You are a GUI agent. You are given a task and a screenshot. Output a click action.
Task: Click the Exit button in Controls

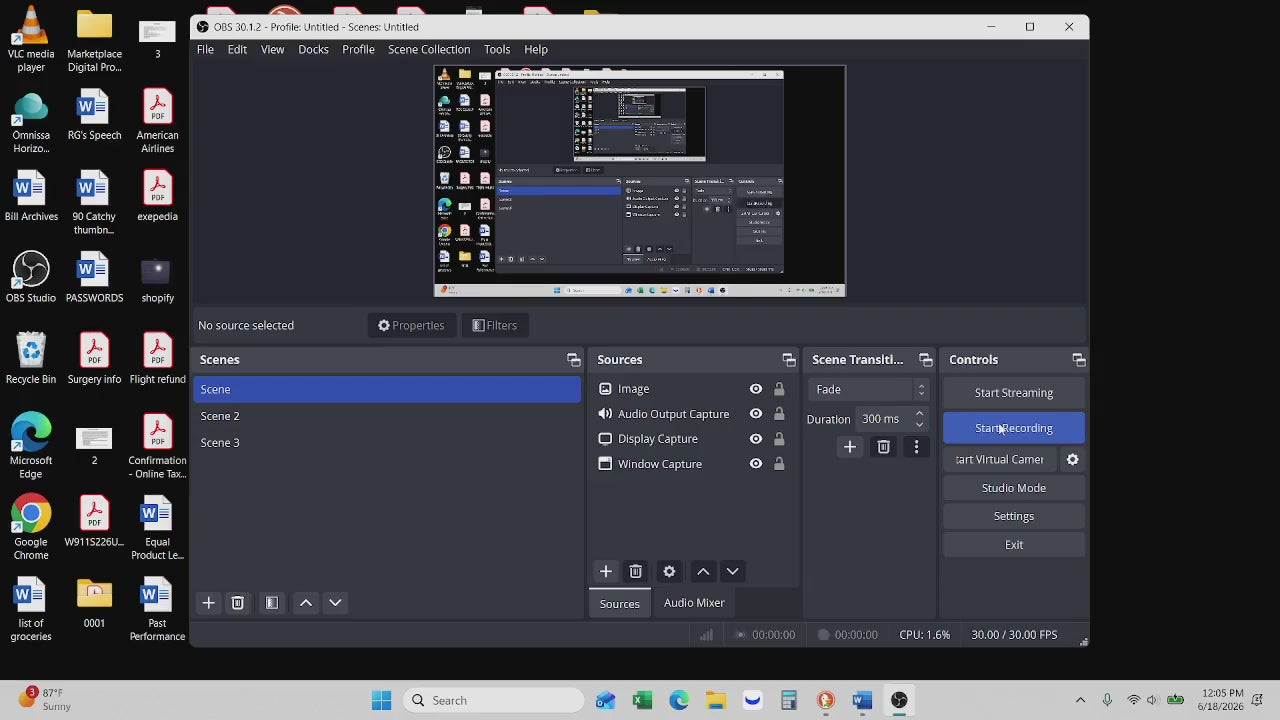[x=1013, y=545]
